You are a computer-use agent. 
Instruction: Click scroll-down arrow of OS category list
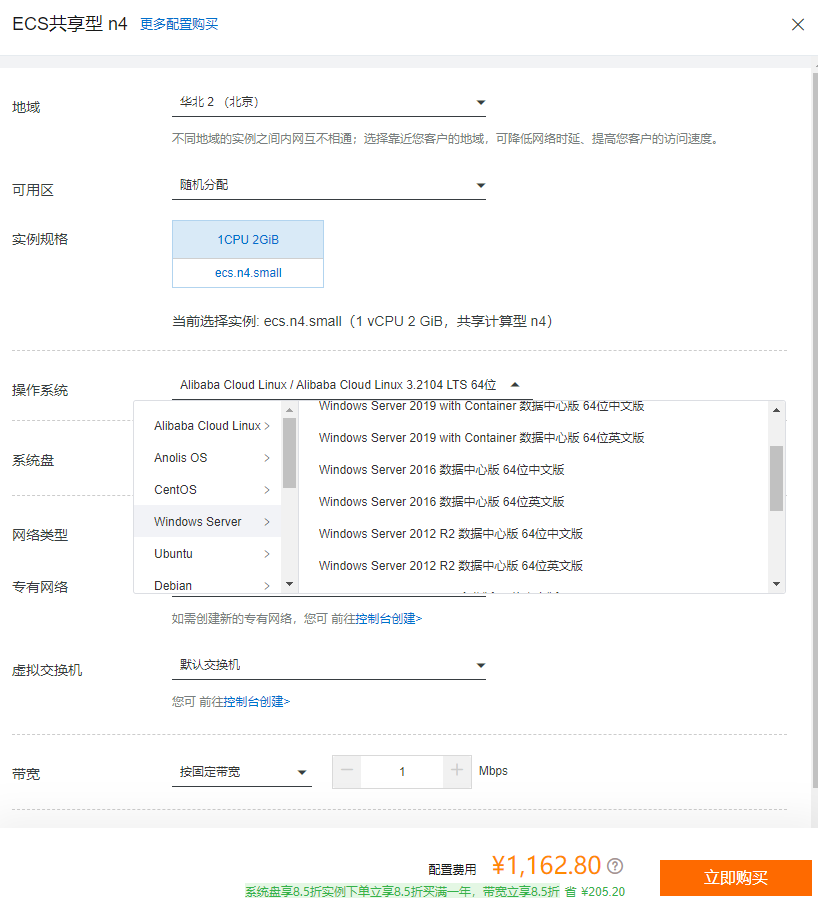tap(289, 584)
